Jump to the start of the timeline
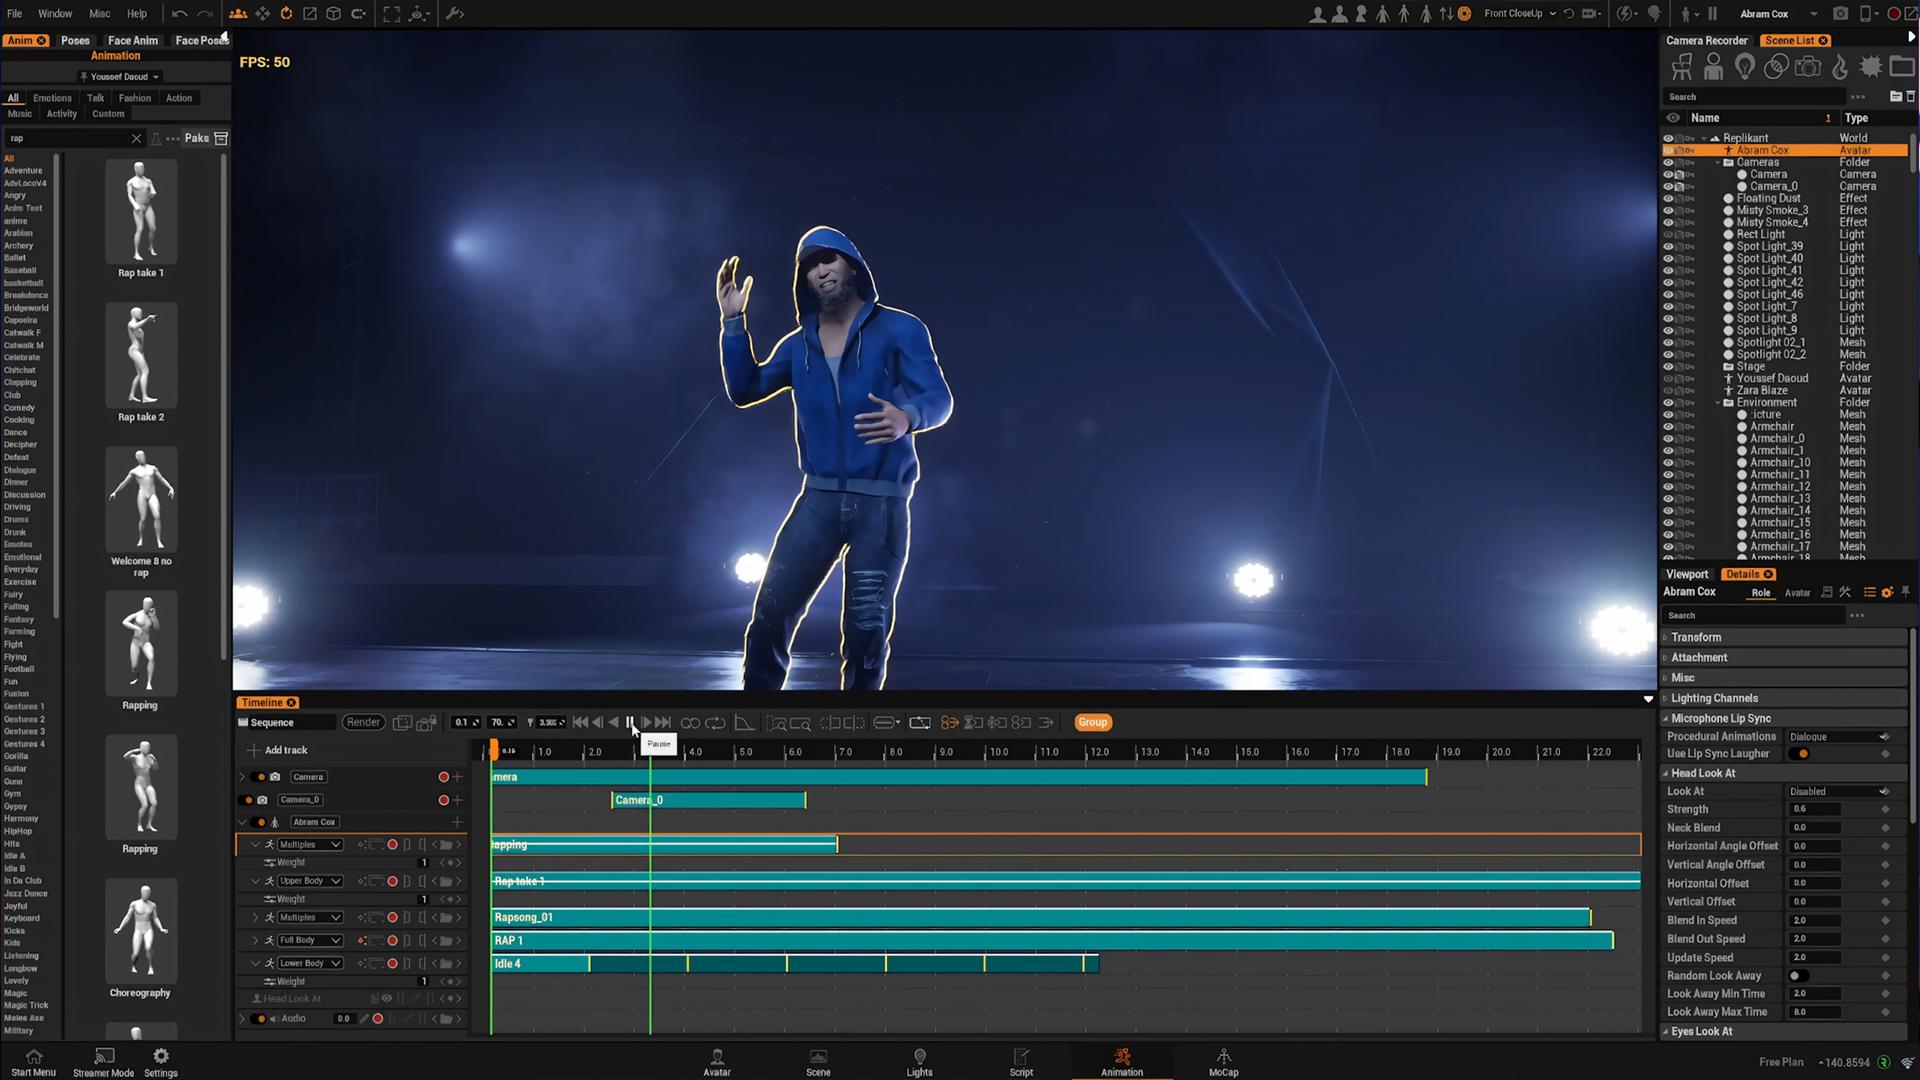This screenshot has height=1080, width=1920. [580, 722]
